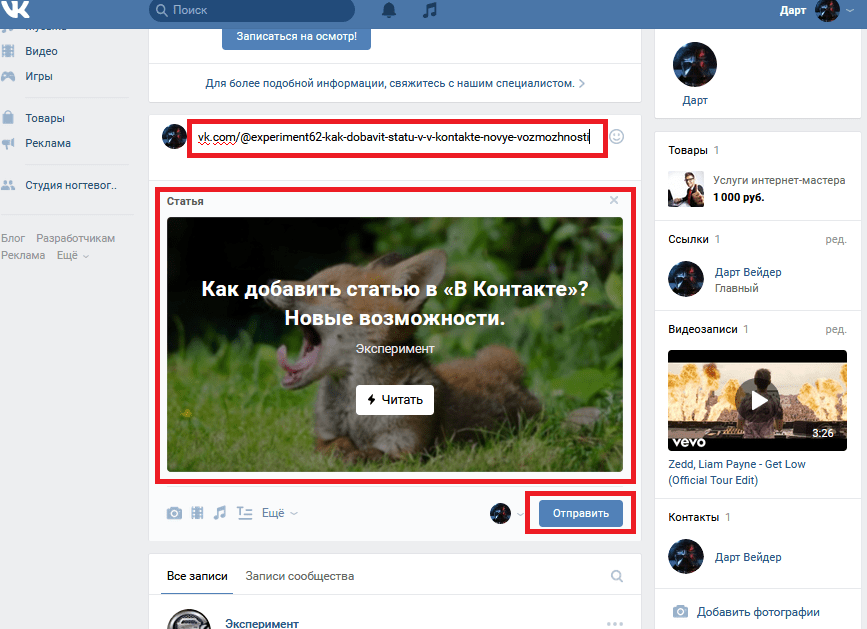This screenshot has width=867, height=629.
Task: Click the Эксперимент post avatar
Action: click(x=189, y=619)
